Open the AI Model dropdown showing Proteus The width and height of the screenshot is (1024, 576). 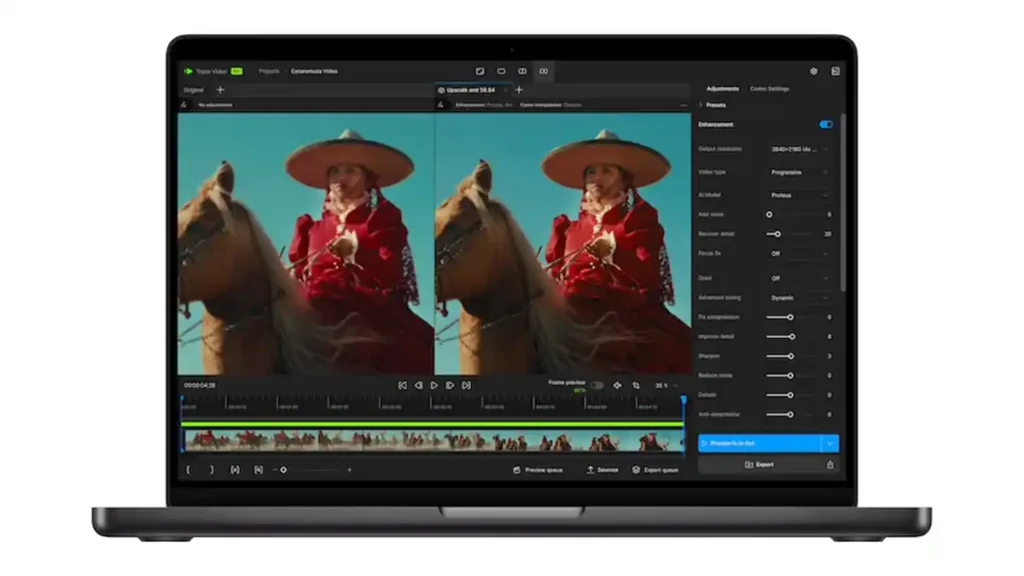point(798,195)
